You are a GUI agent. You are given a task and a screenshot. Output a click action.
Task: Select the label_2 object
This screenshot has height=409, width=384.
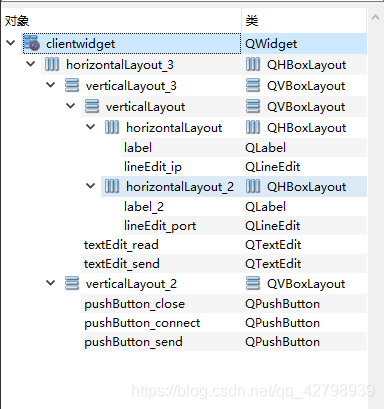[x=144, y=207]
